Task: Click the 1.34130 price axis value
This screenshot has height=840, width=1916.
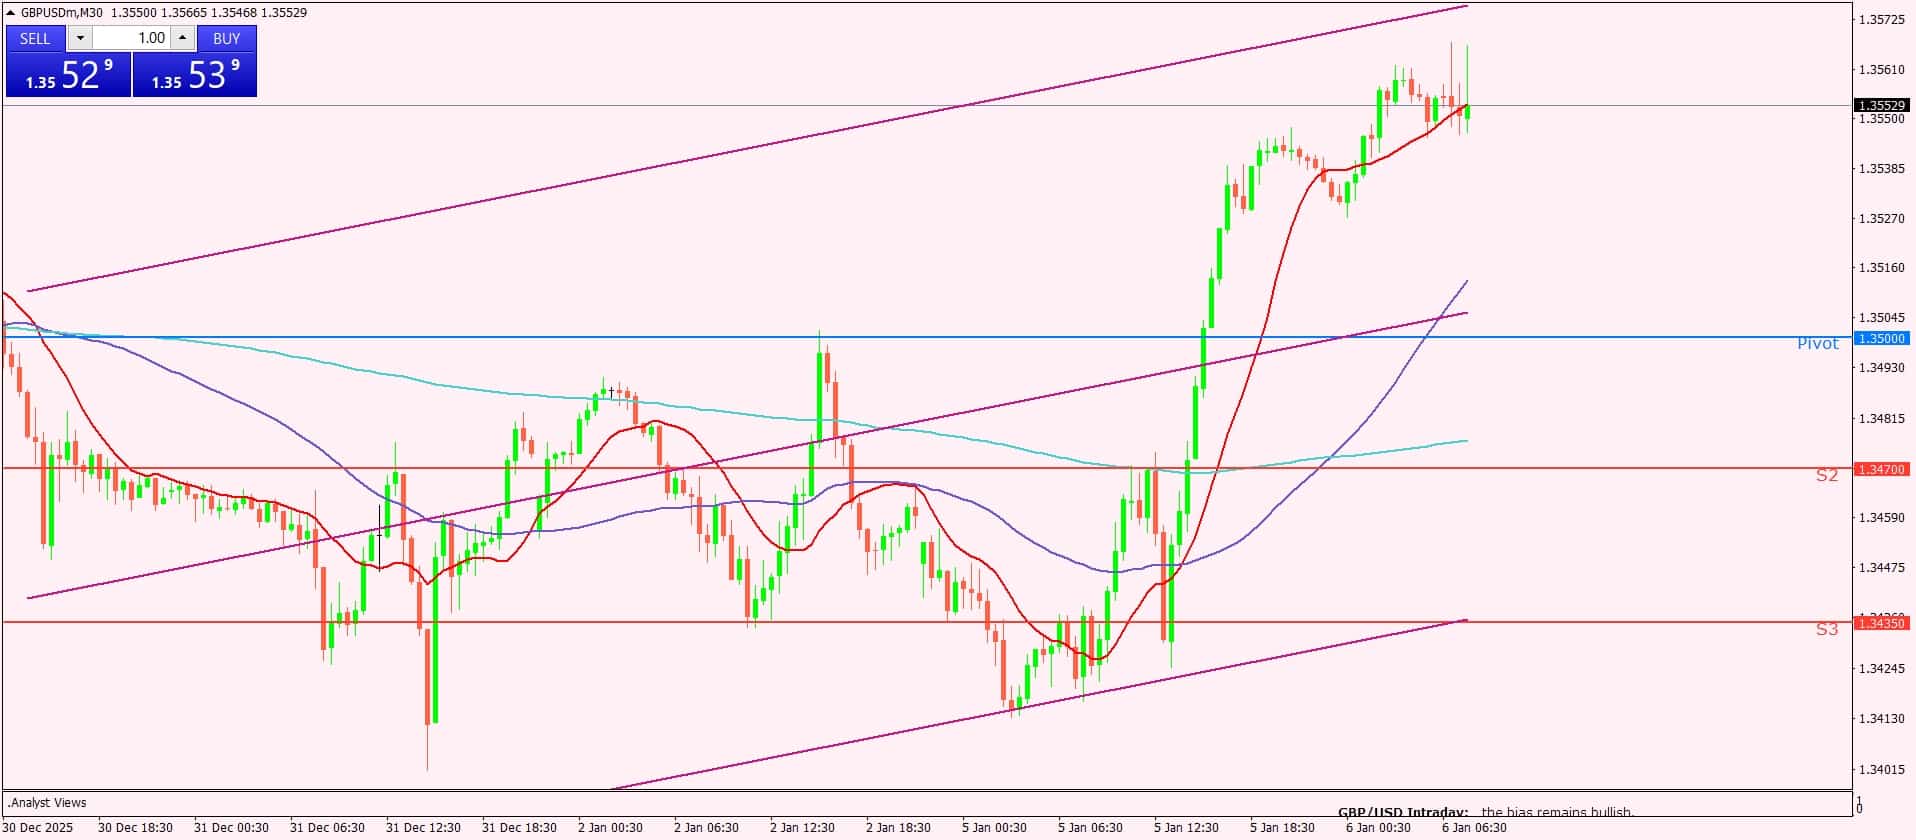Action: pyautogui.click(x=1881, y=717)
